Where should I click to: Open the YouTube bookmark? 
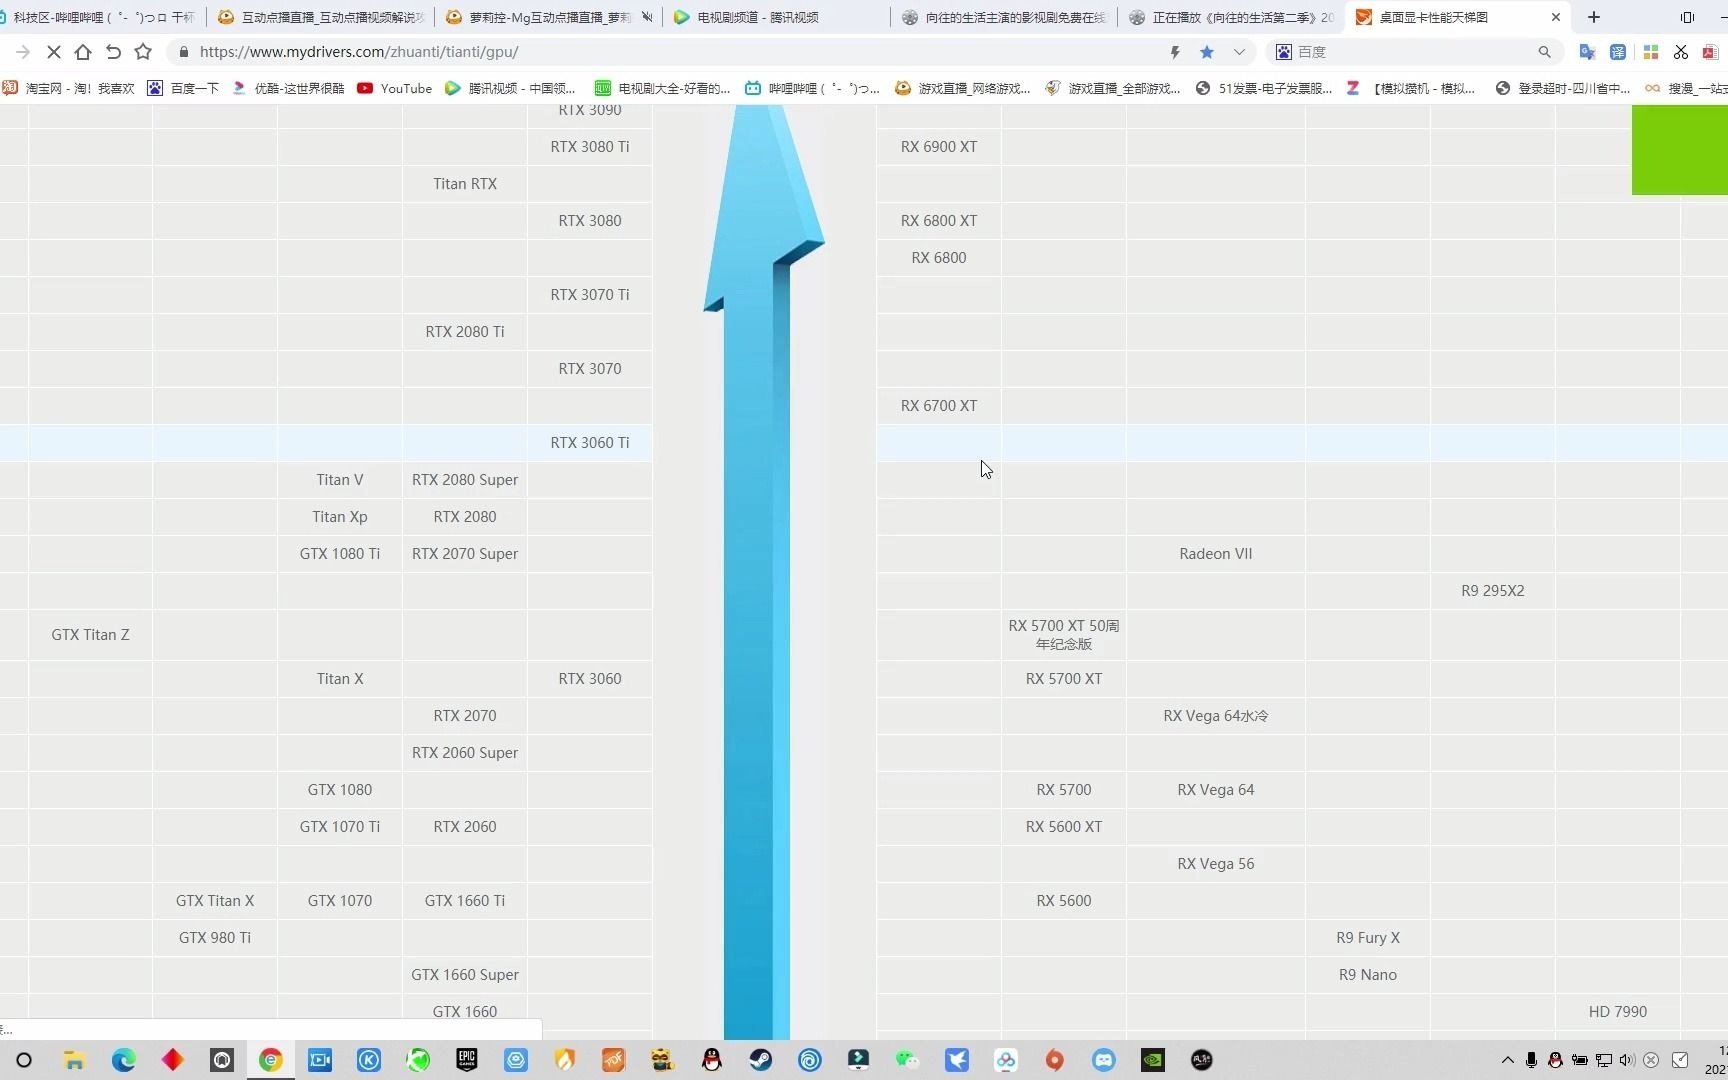pos(394,88)
